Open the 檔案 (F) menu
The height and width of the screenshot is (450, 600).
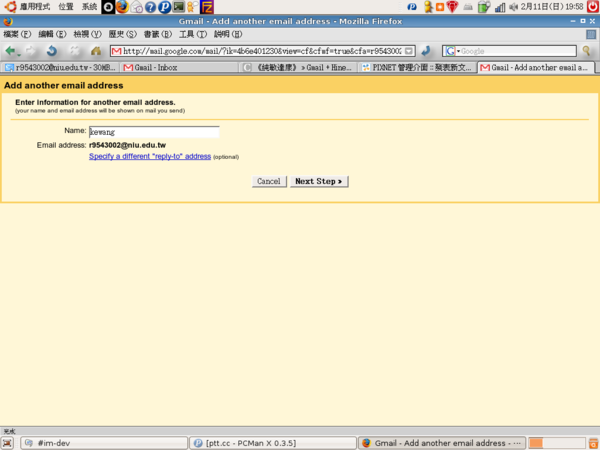pyautogui.click(x=17, y=34)
